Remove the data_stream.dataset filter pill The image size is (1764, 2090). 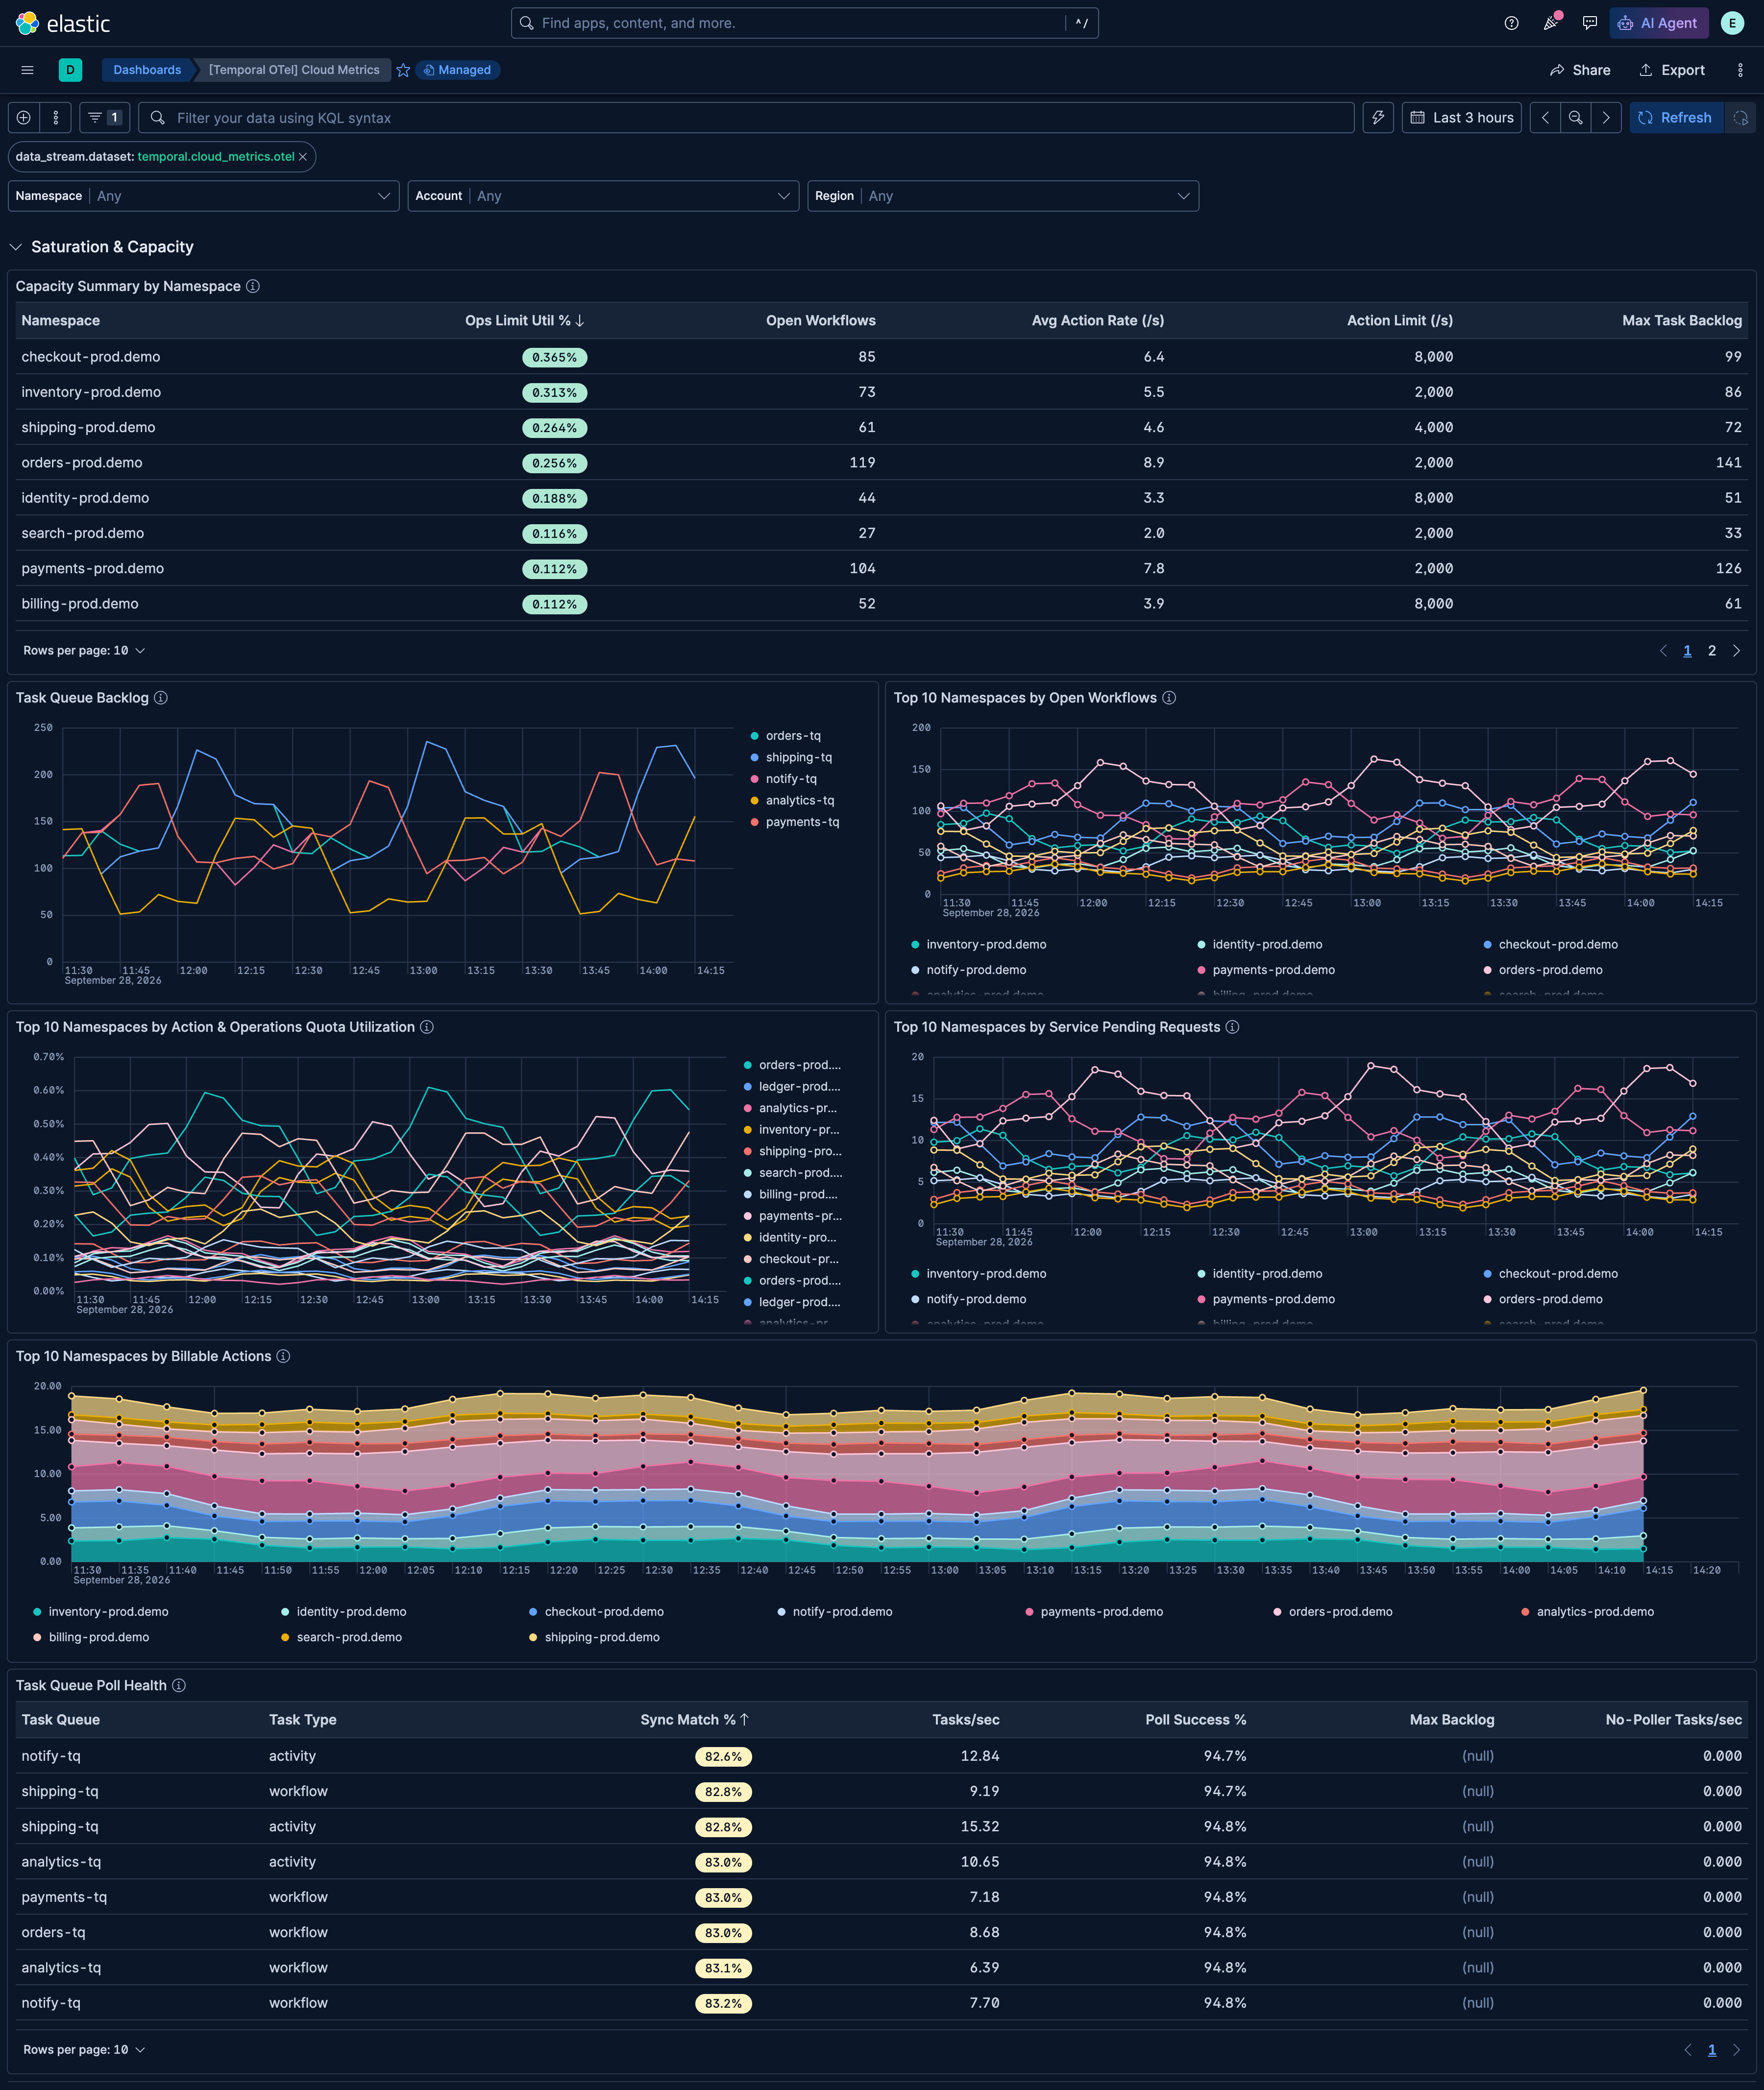click(x=303, y=157)
